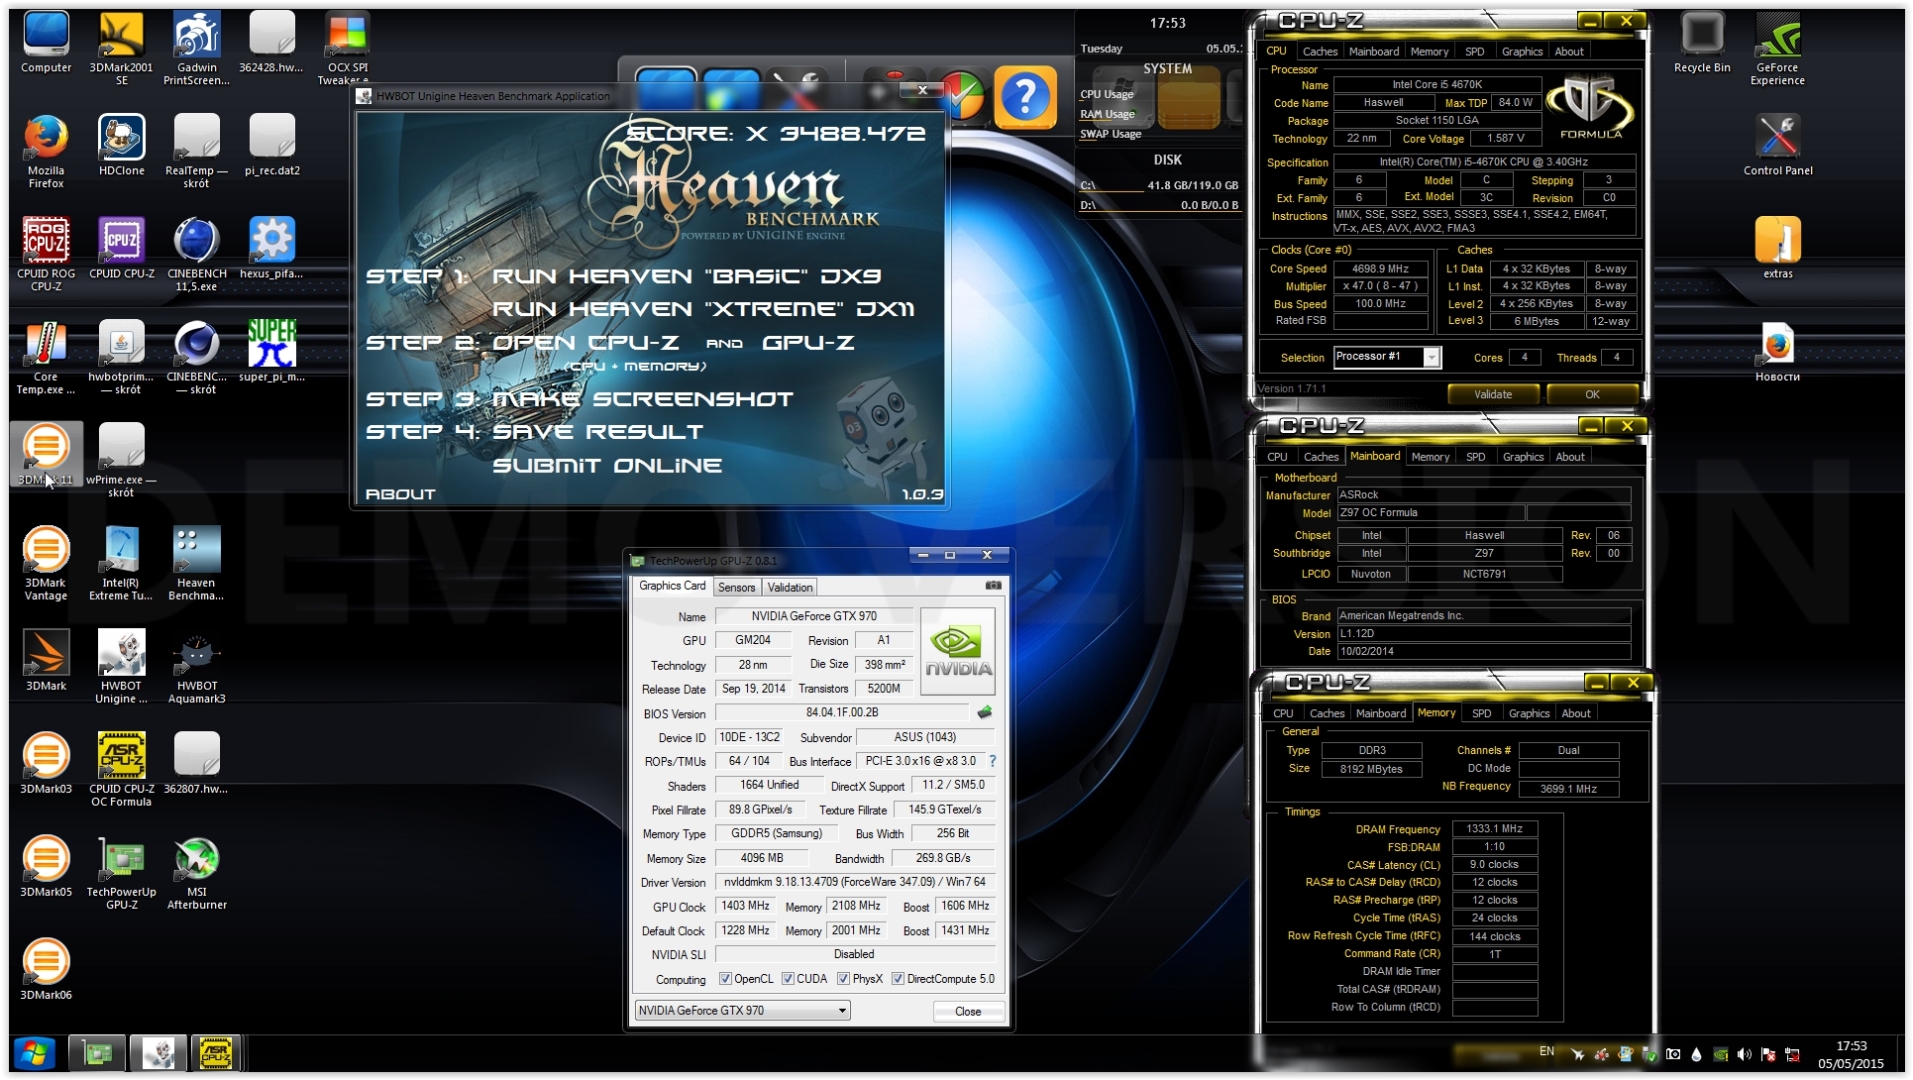Open the NVIDIA tray icon in the taskbar
The width and height of the screenshot is (1913, 1080).
pyautogui.click(x=1720, y=1054)
